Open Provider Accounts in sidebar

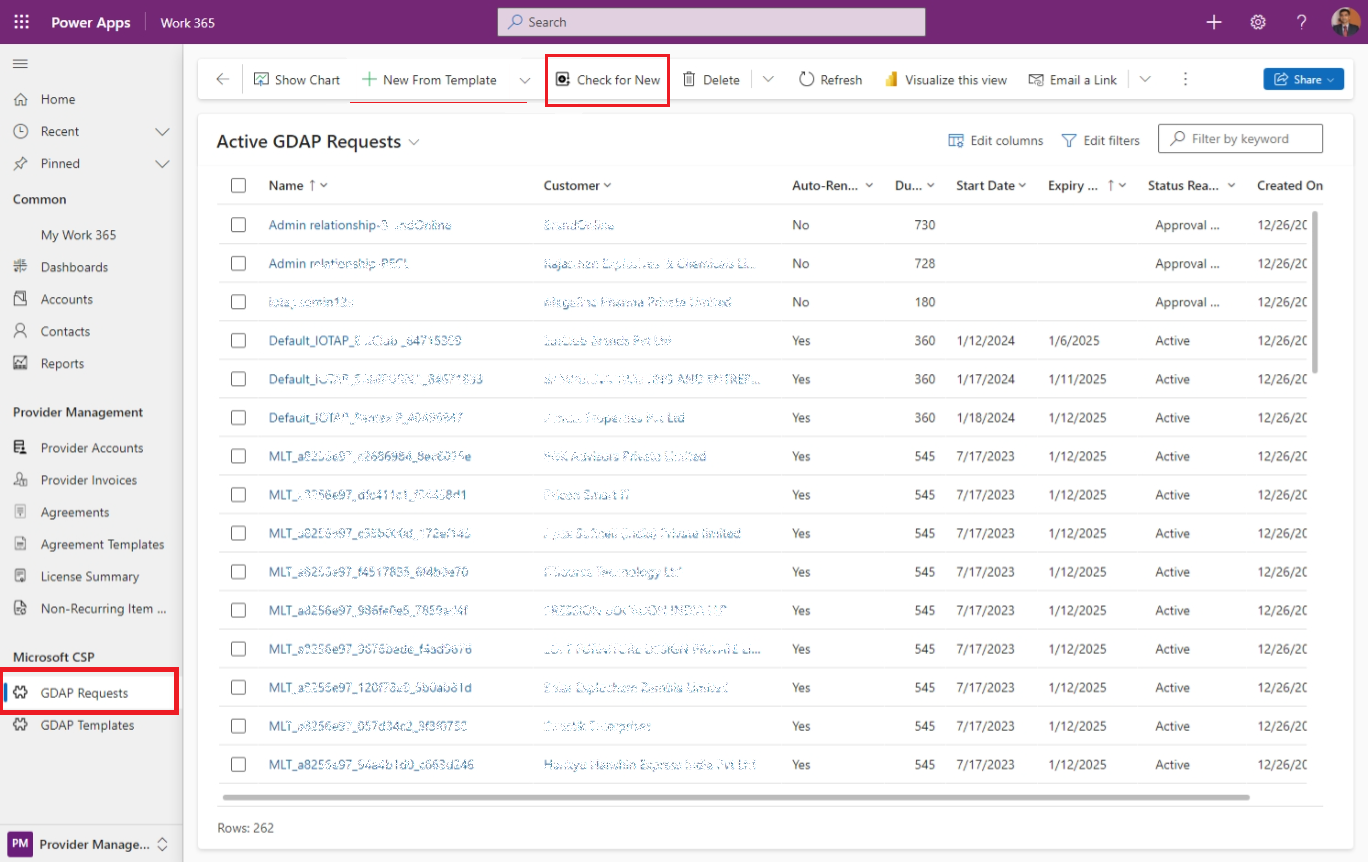point(91,448)
